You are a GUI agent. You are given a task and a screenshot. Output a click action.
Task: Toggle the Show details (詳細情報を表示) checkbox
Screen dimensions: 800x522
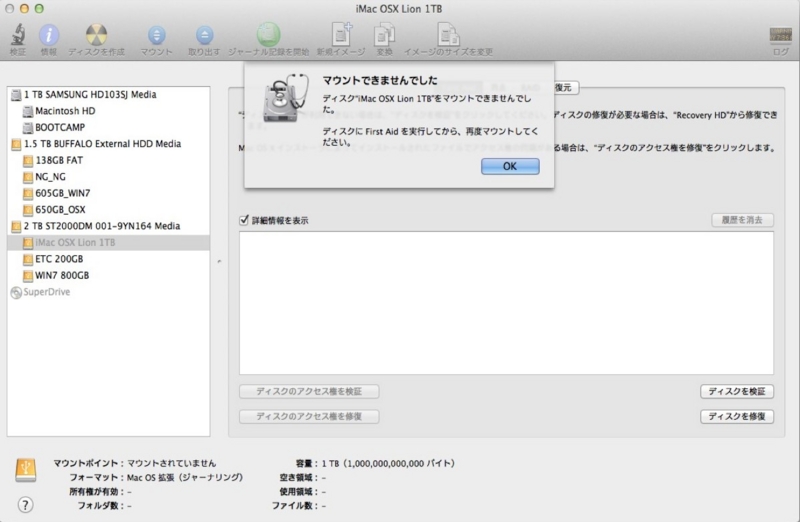point(244,220)
